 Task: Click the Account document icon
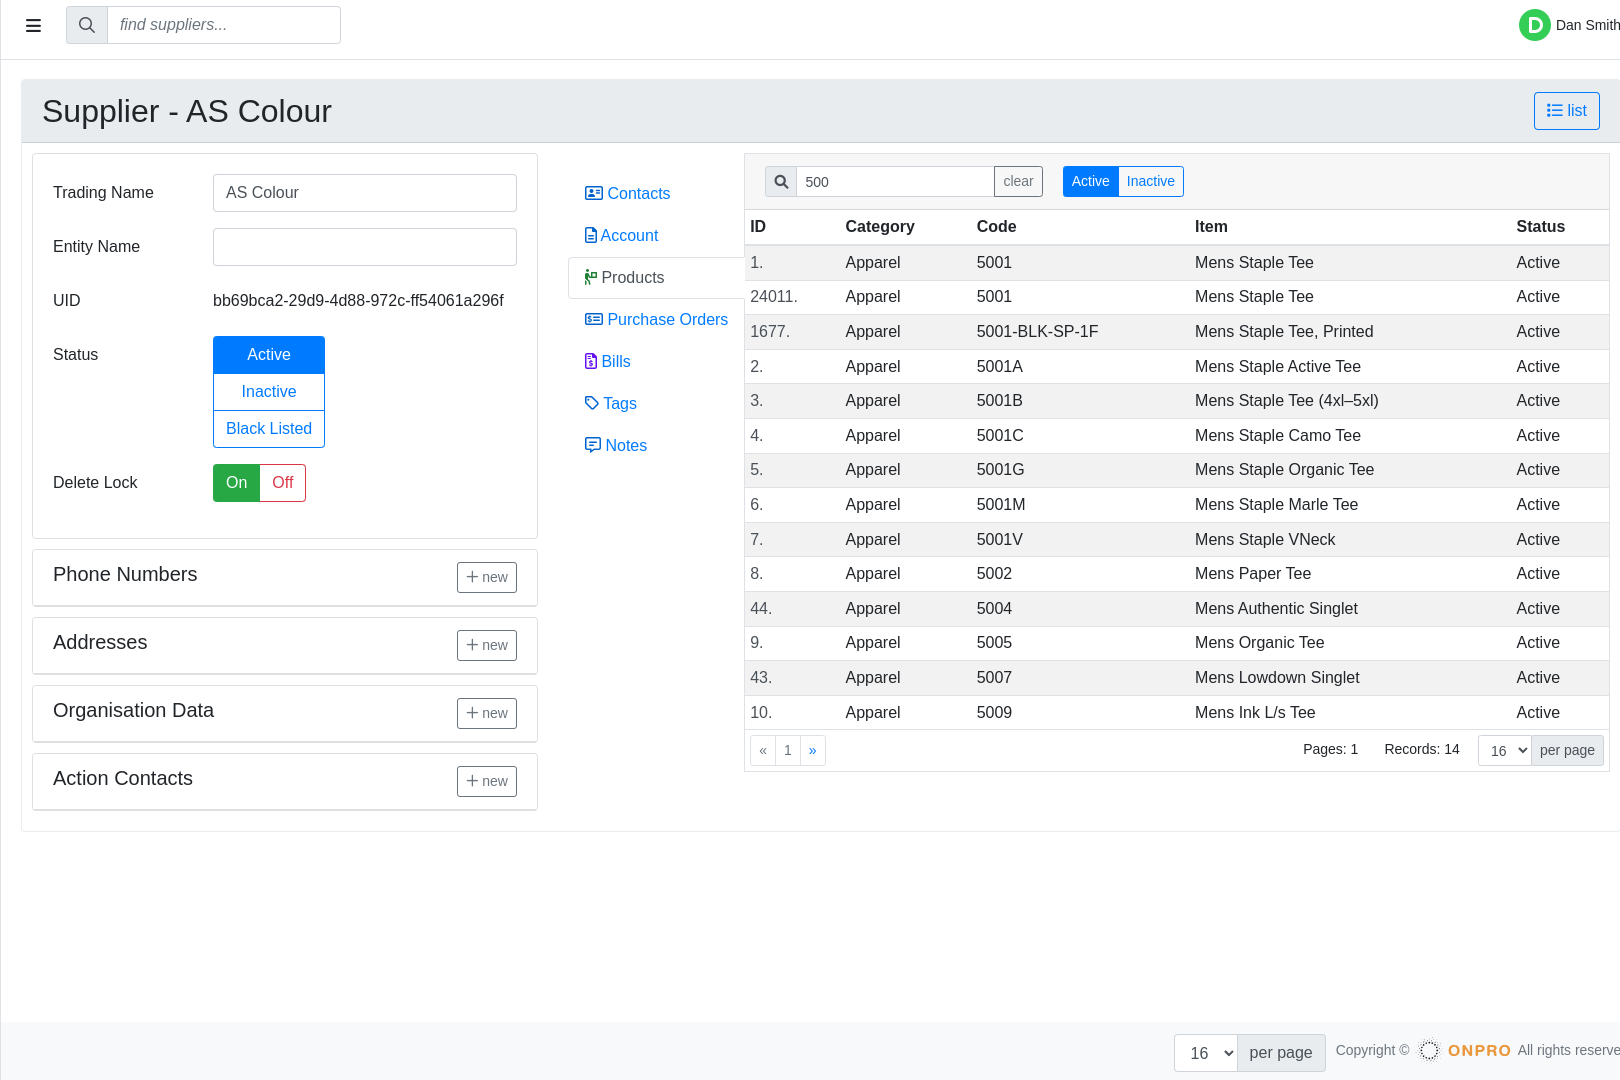591,235
